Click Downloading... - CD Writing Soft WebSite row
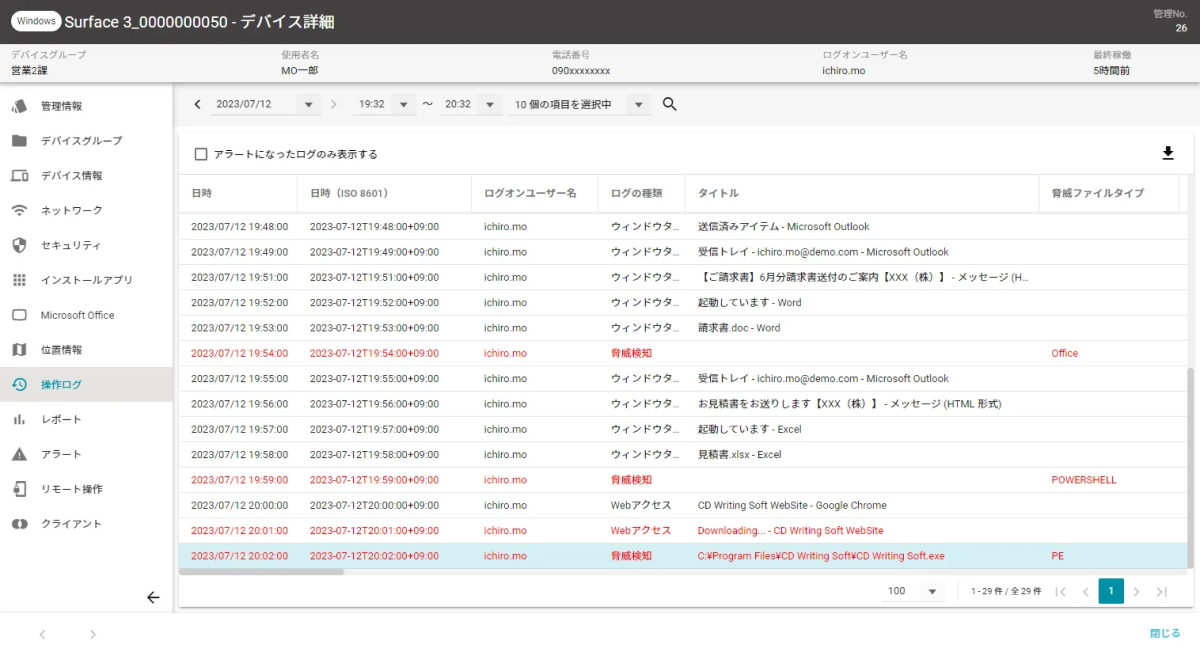1200x650 pixels. [x=683, y=531]
